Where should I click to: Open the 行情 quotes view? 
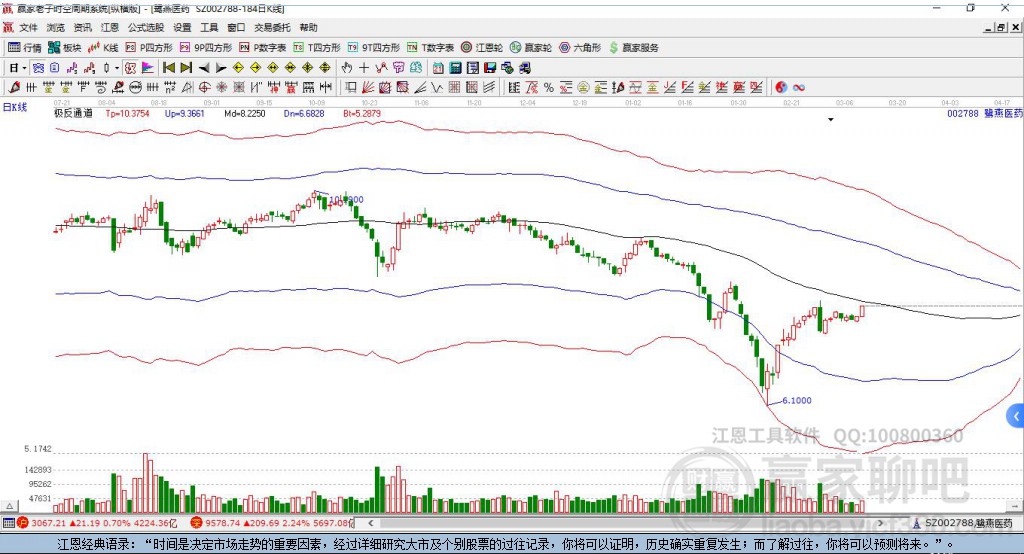point(24,47)
